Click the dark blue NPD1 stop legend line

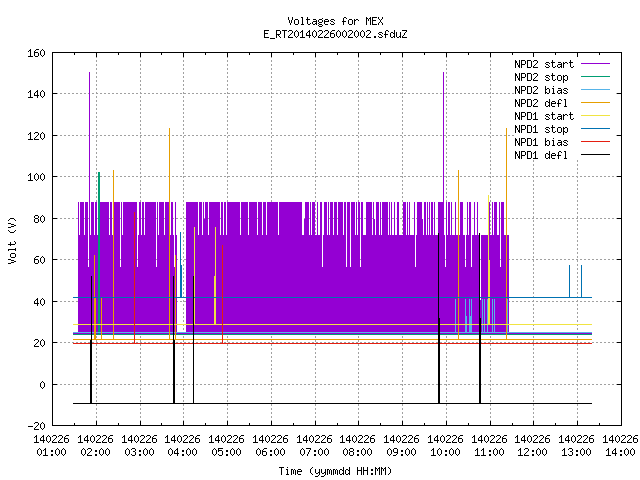click(x=595, y=129)
